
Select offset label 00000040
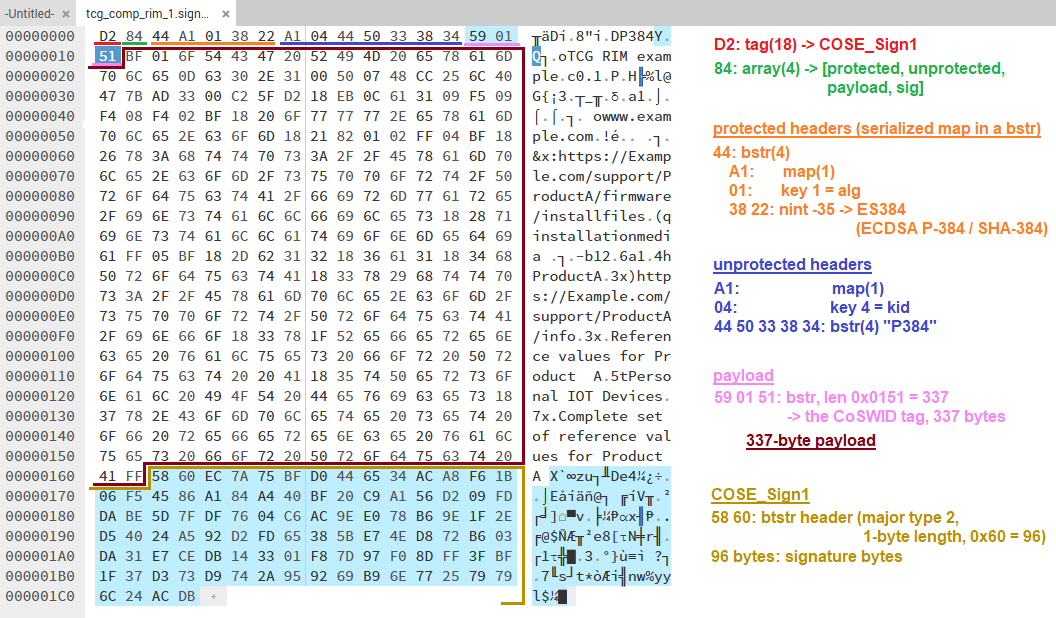(40, 116)
